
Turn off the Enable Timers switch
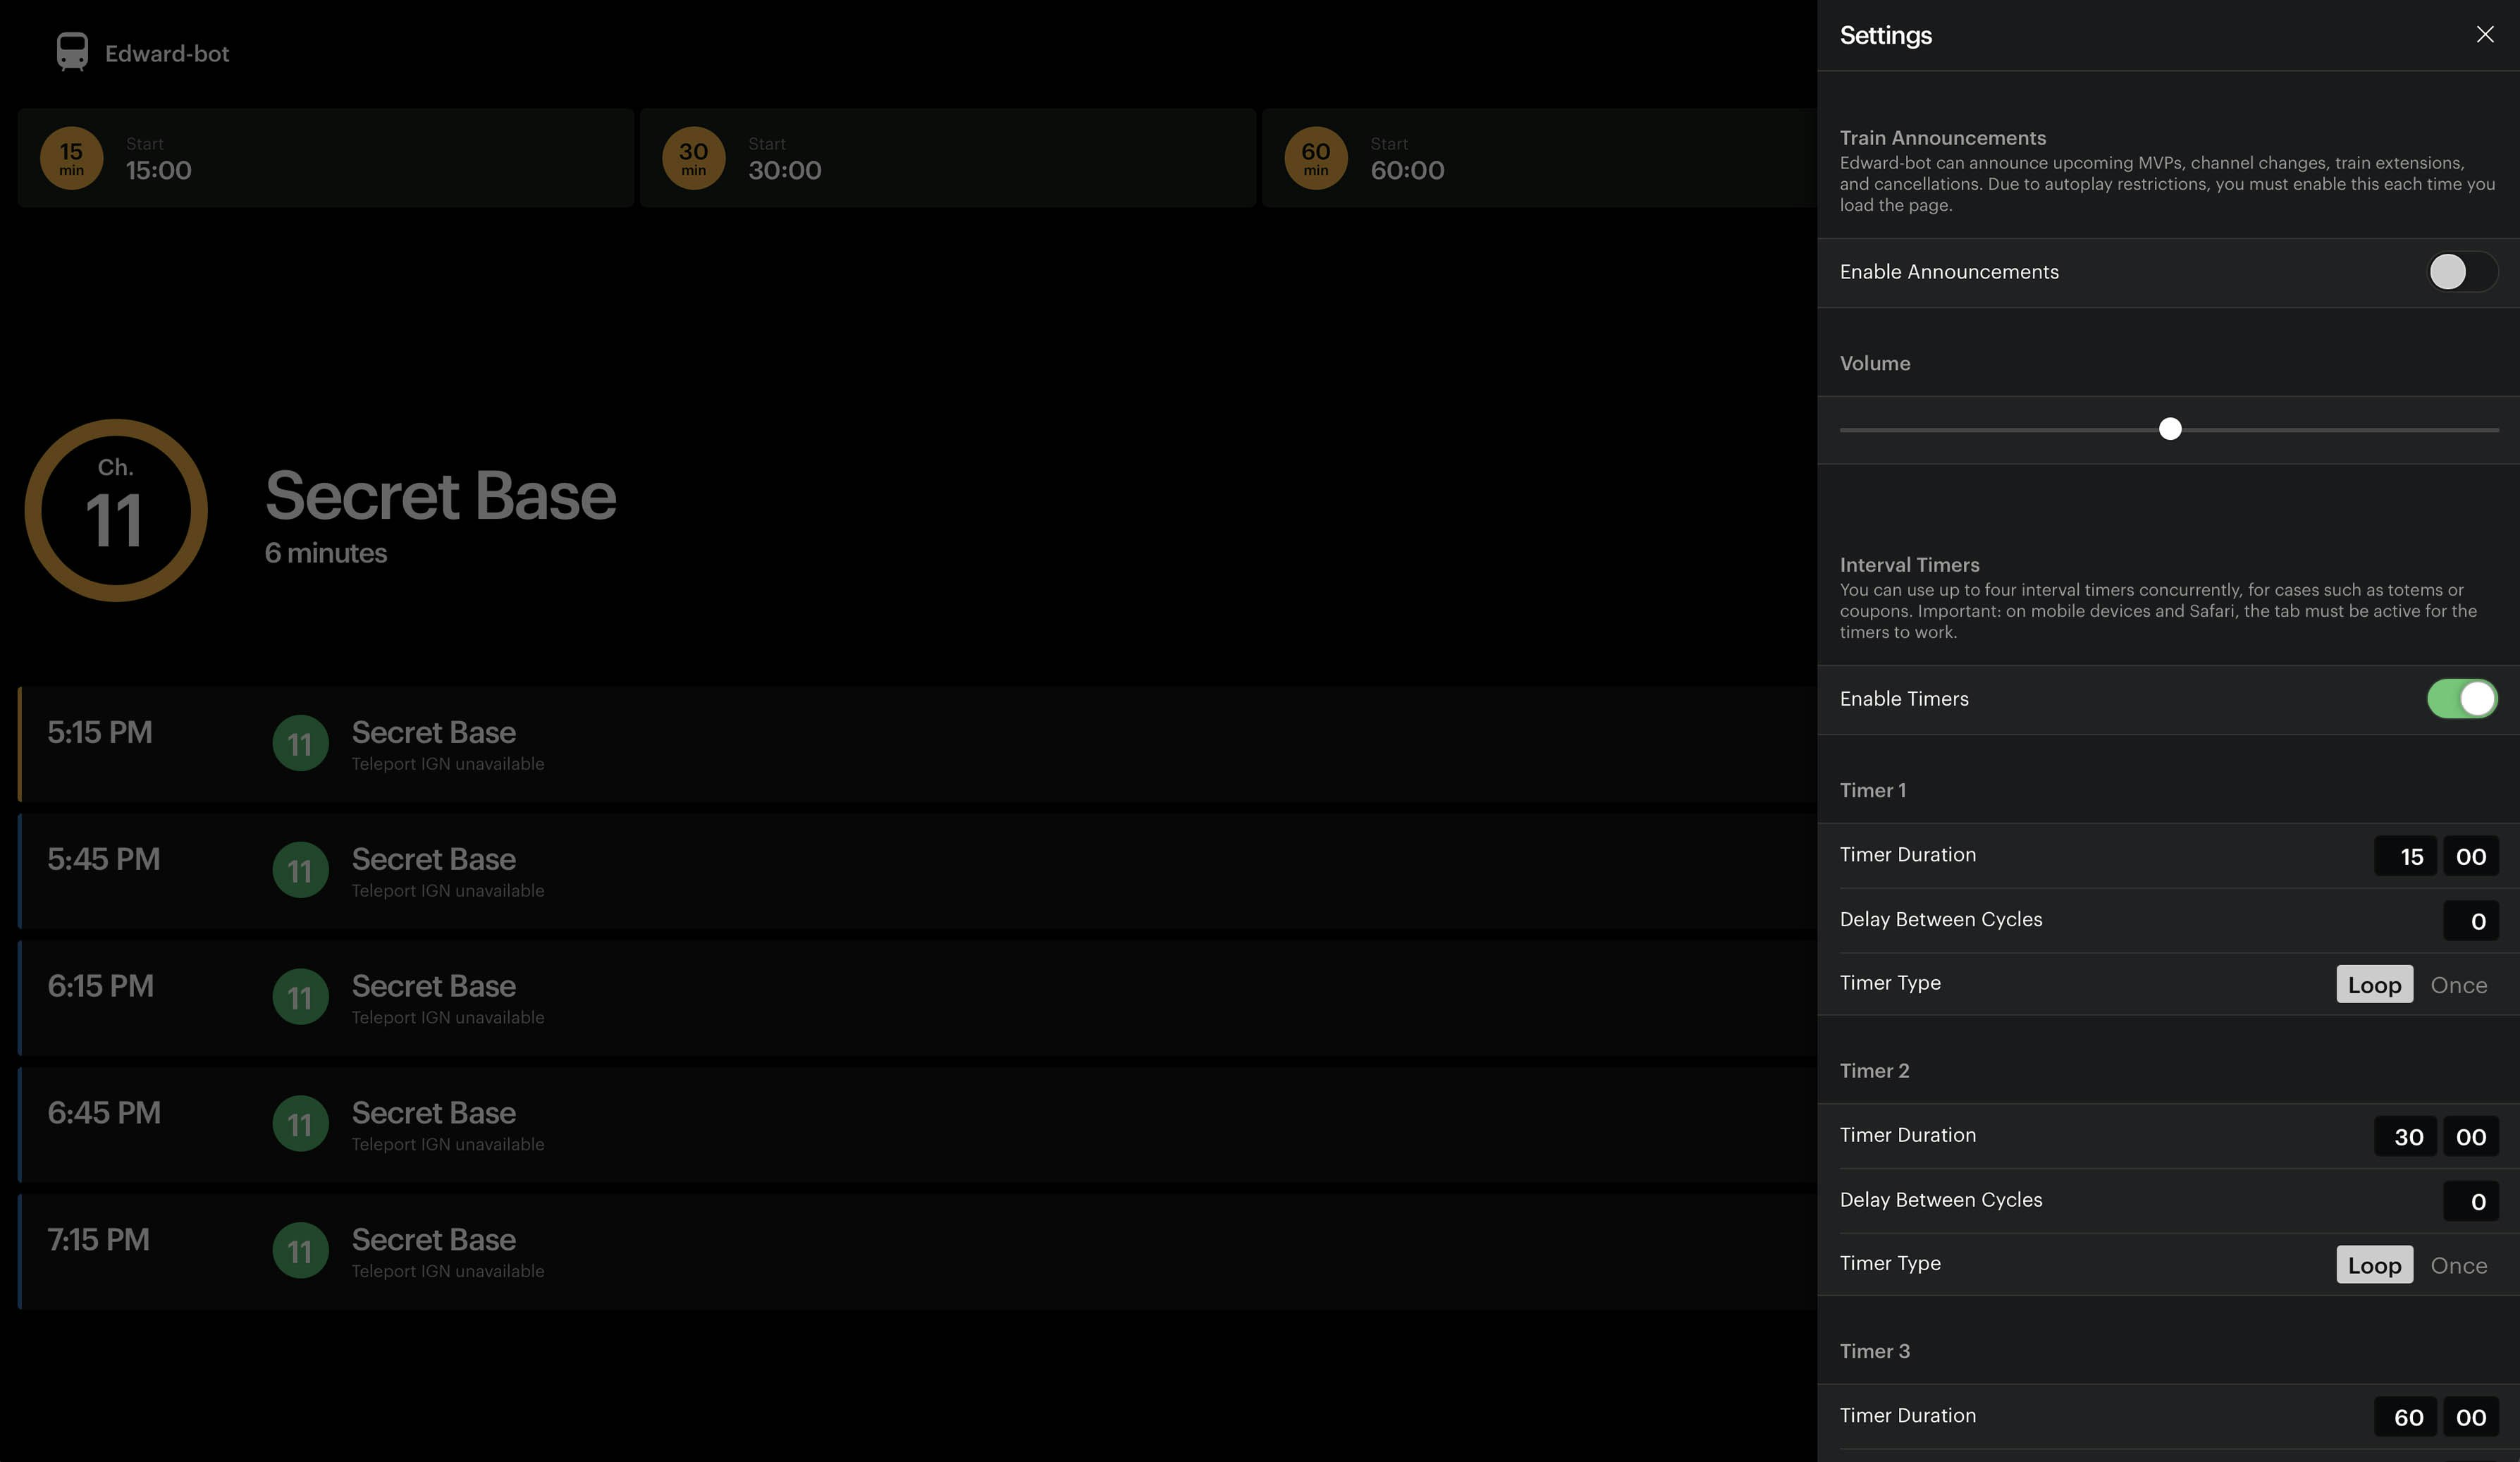tap(2462, 699)
